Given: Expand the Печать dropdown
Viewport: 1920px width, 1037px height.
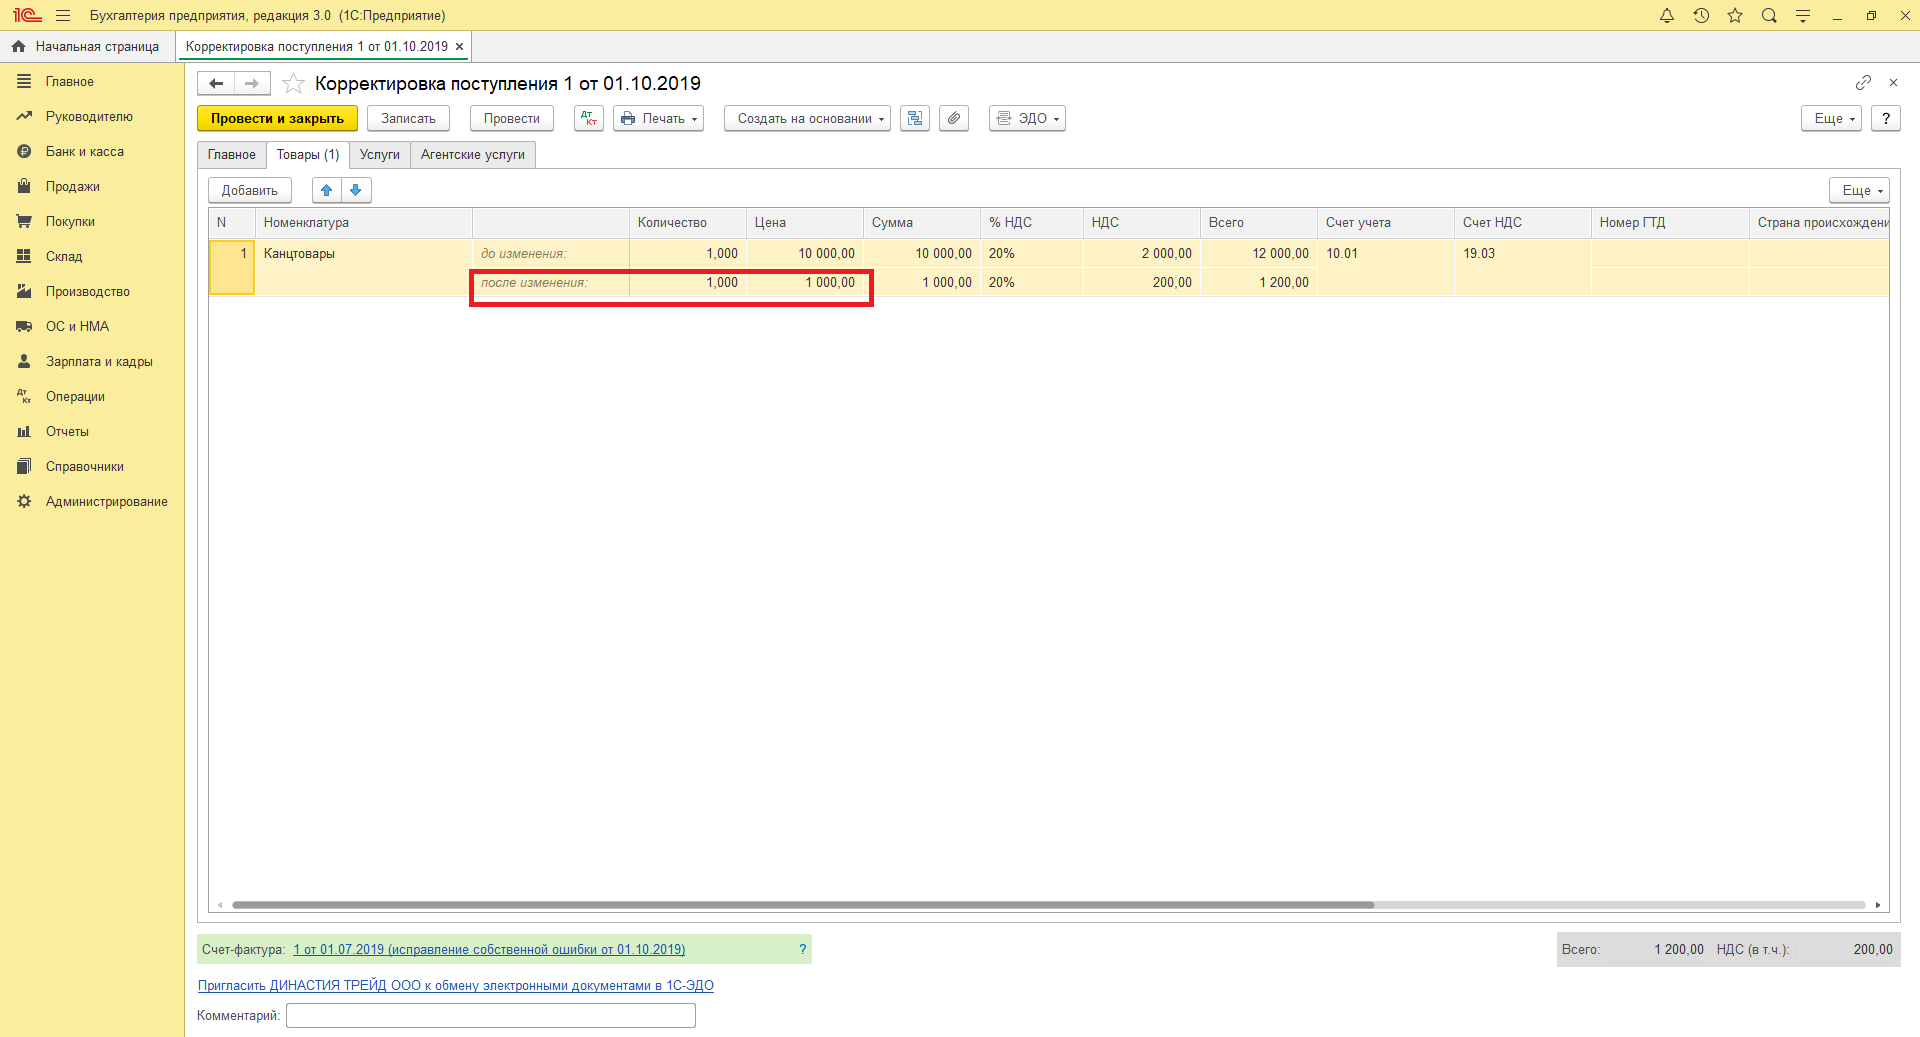Looking at the screenshot, I should pos(659,118).
